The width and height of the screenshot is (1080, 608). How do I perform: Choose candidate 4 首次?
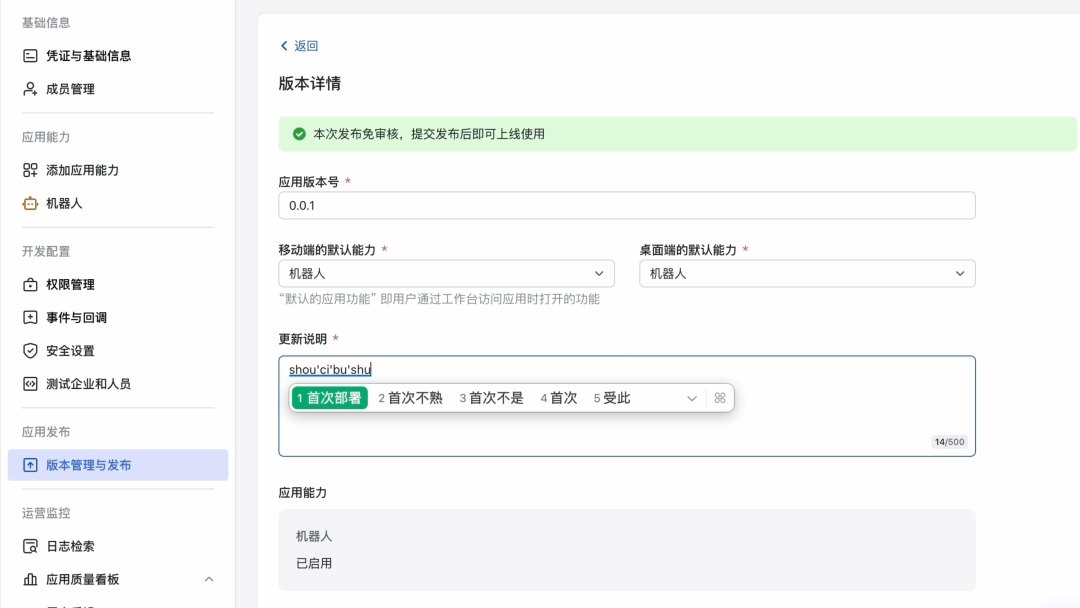(559, 398)
